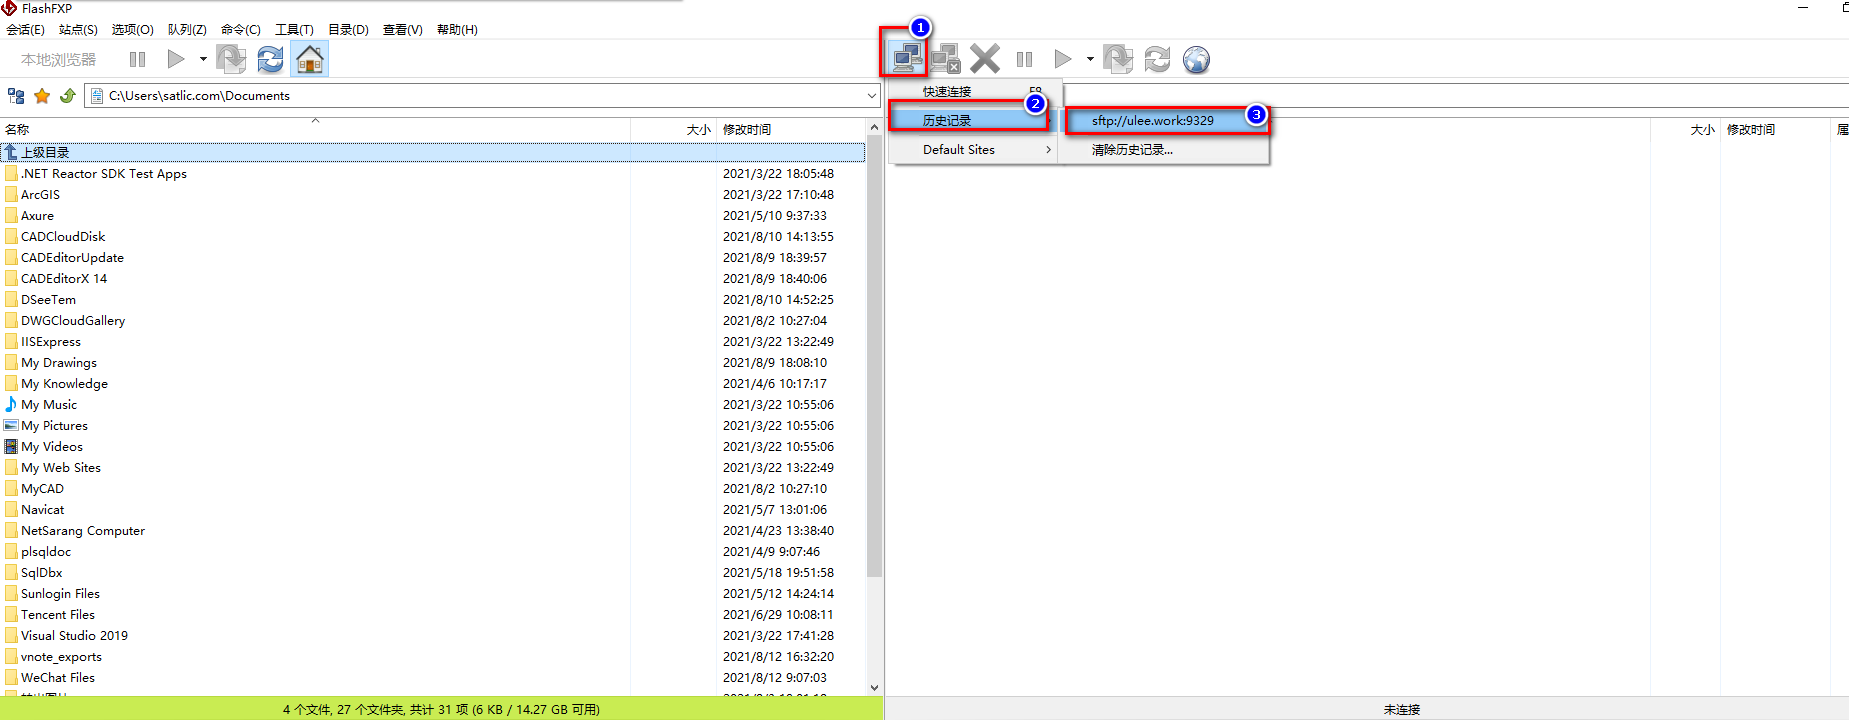Pause the remote pane queue
The height and width of the screenshot is (720, 1849).
(x=1024, y=59)
